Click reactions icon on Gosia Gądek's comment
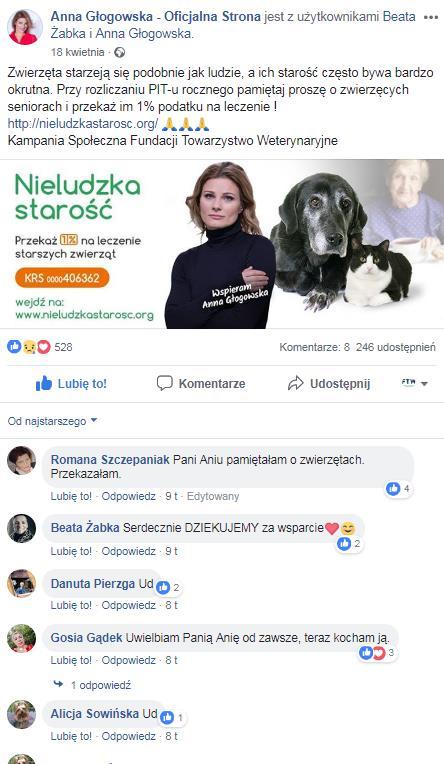 pos(378,652)
